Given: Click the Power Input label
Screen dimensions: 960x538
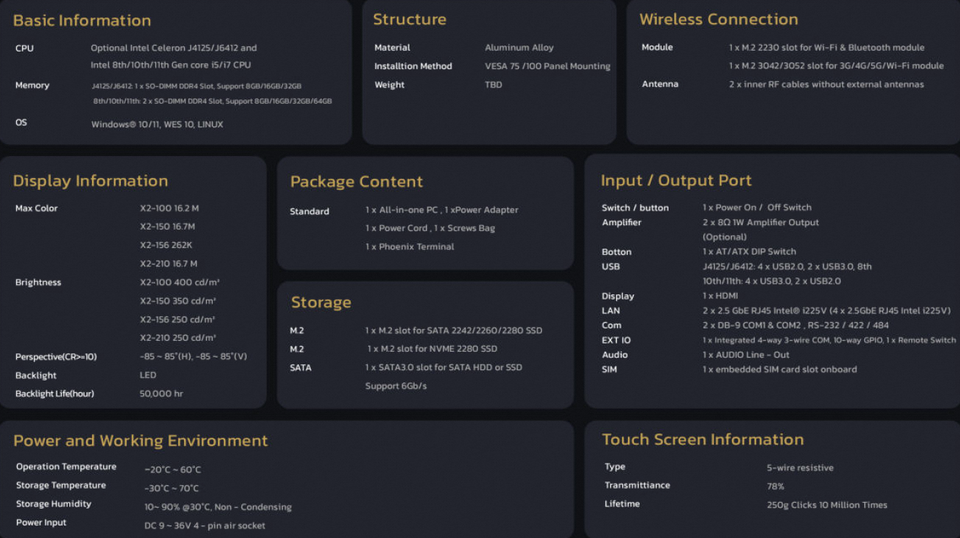Looking at the screenshot, I should [x=41, y=523].
